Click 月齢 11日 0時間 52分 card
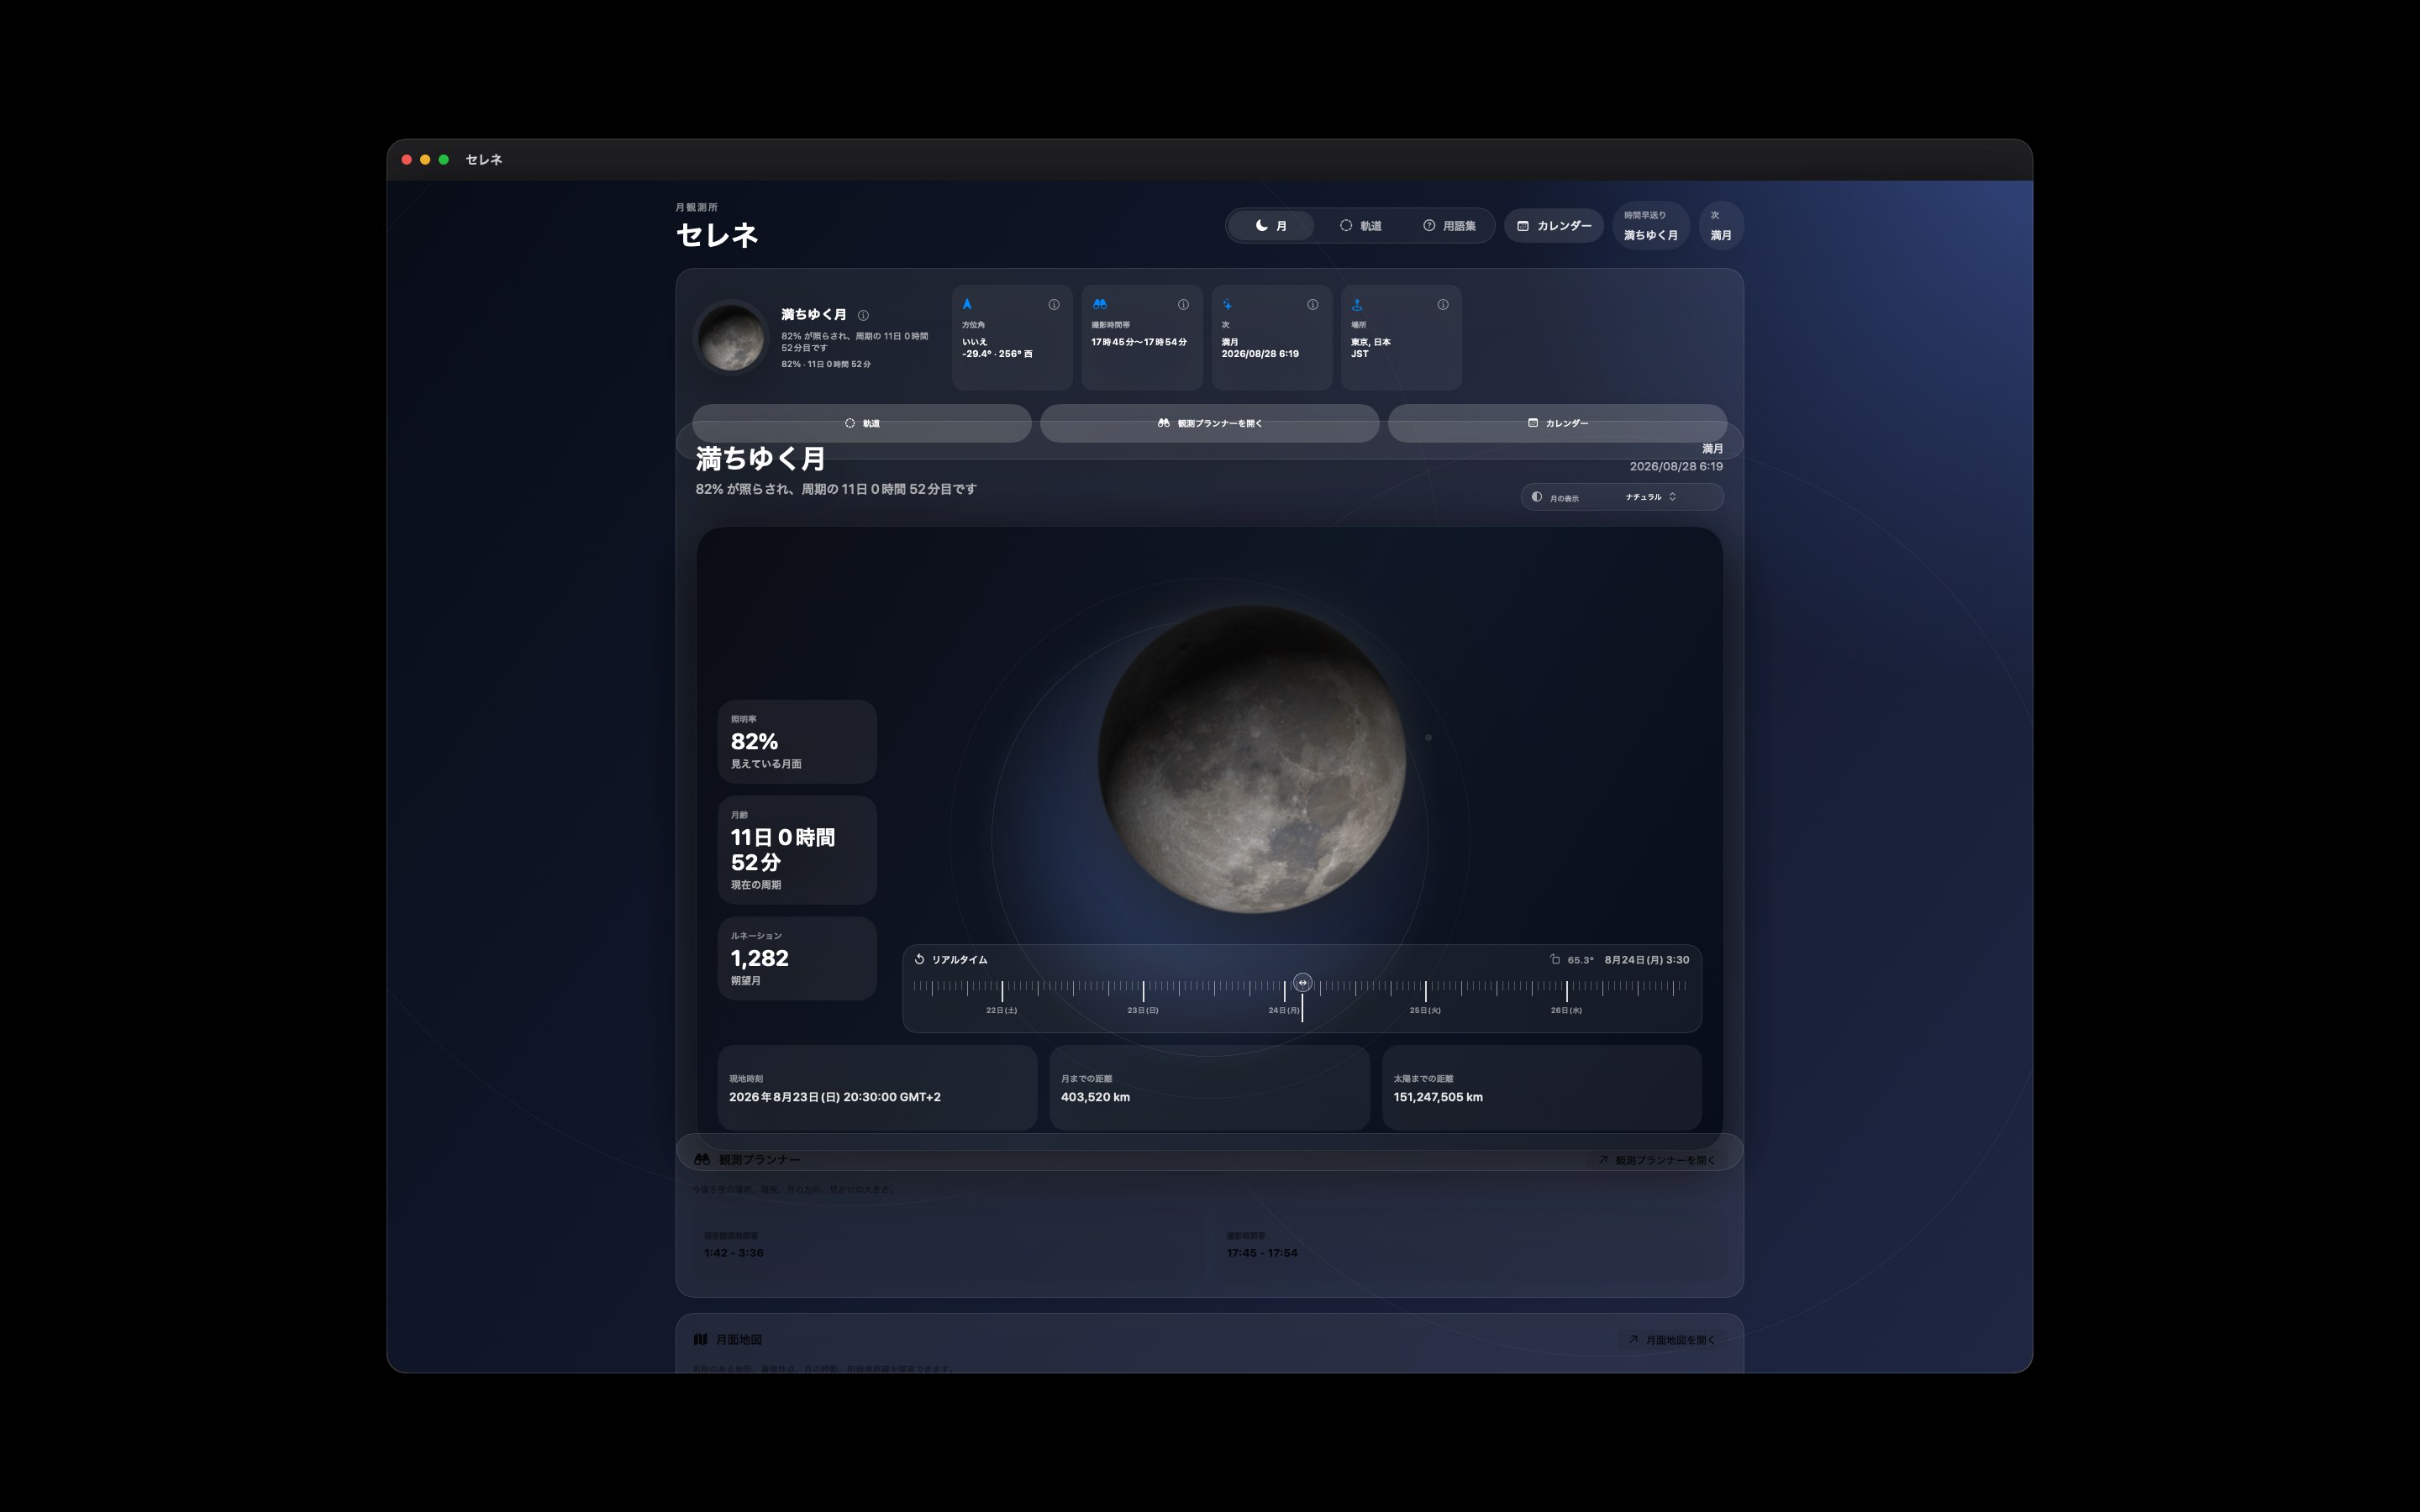This screenshot has width=2420, height=1512. 797,850
